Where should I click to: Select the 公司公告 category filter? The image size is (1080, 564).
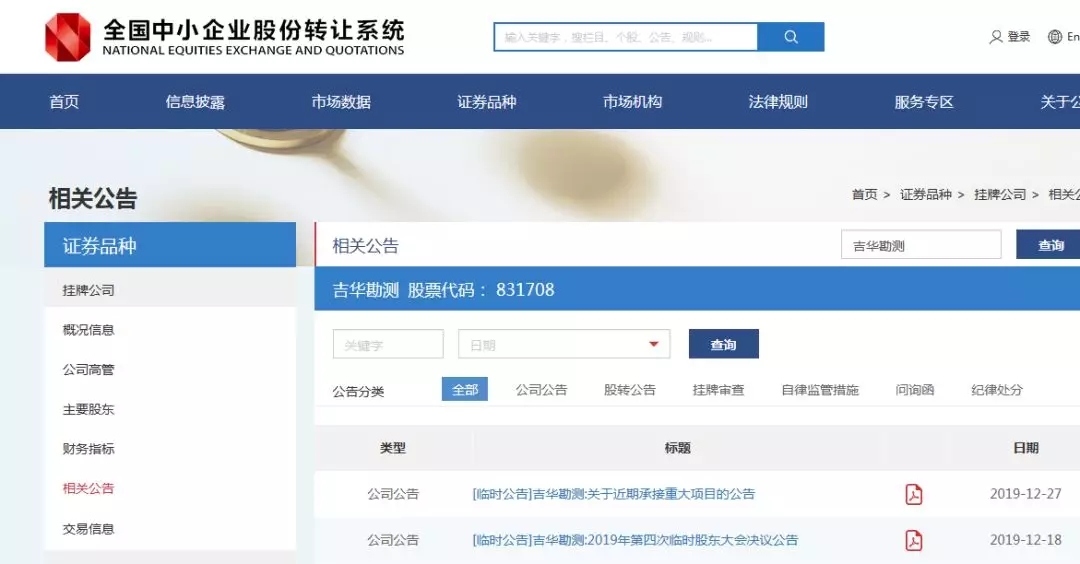tap(541, 390)
